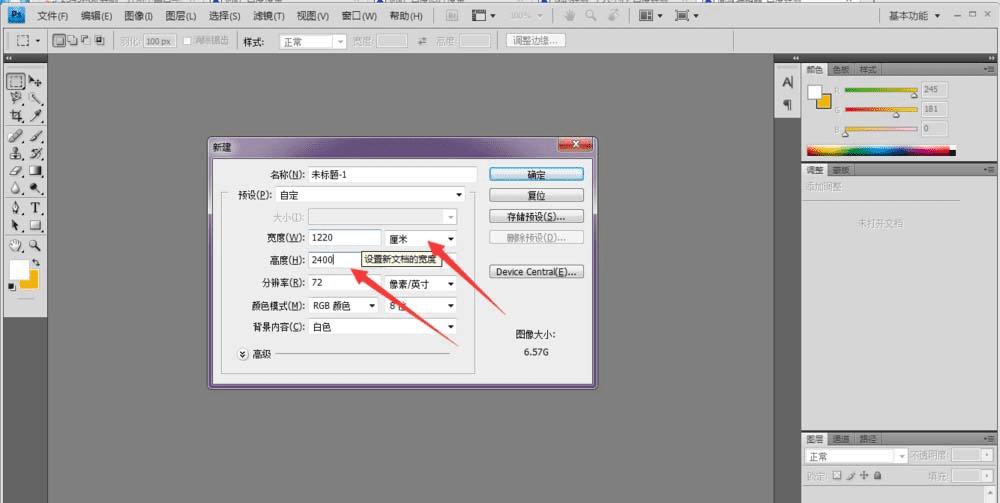Choose New Selection mode in options bar

click(59, 41)
